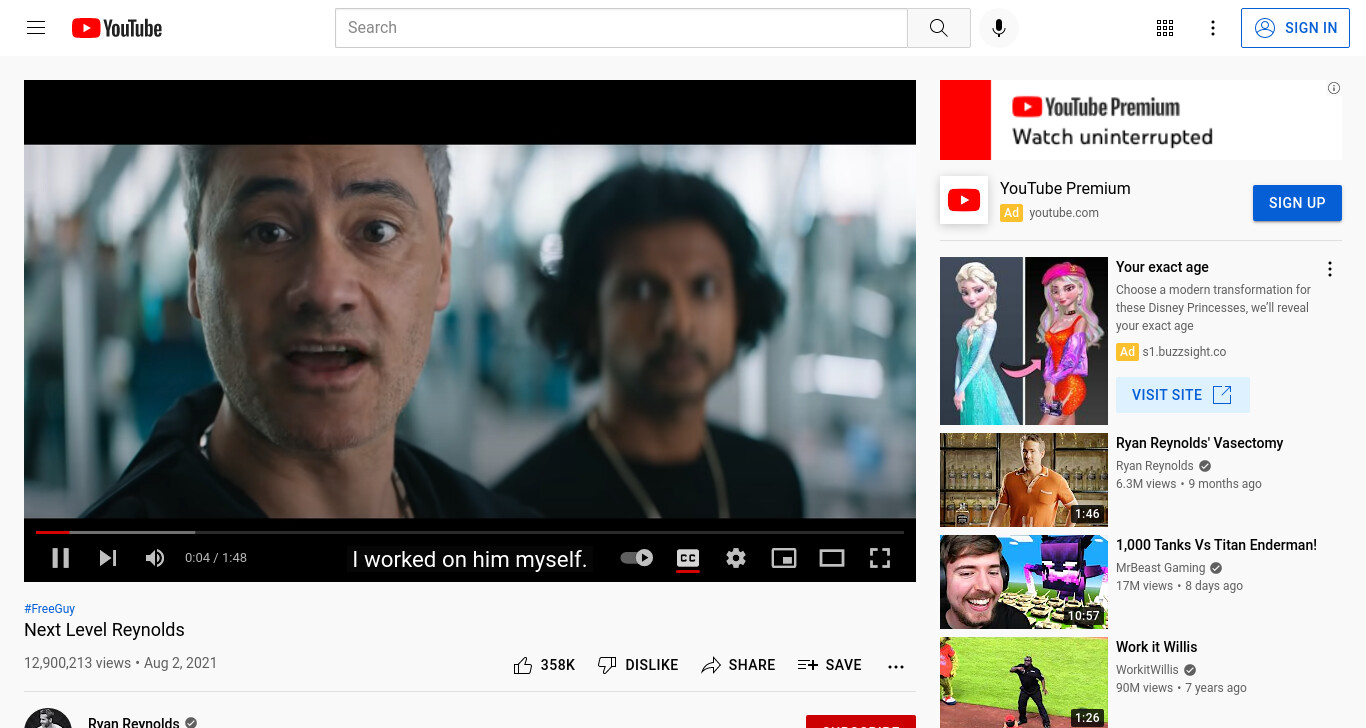Click 'Your exact age' ad title

pos(1162,267)
